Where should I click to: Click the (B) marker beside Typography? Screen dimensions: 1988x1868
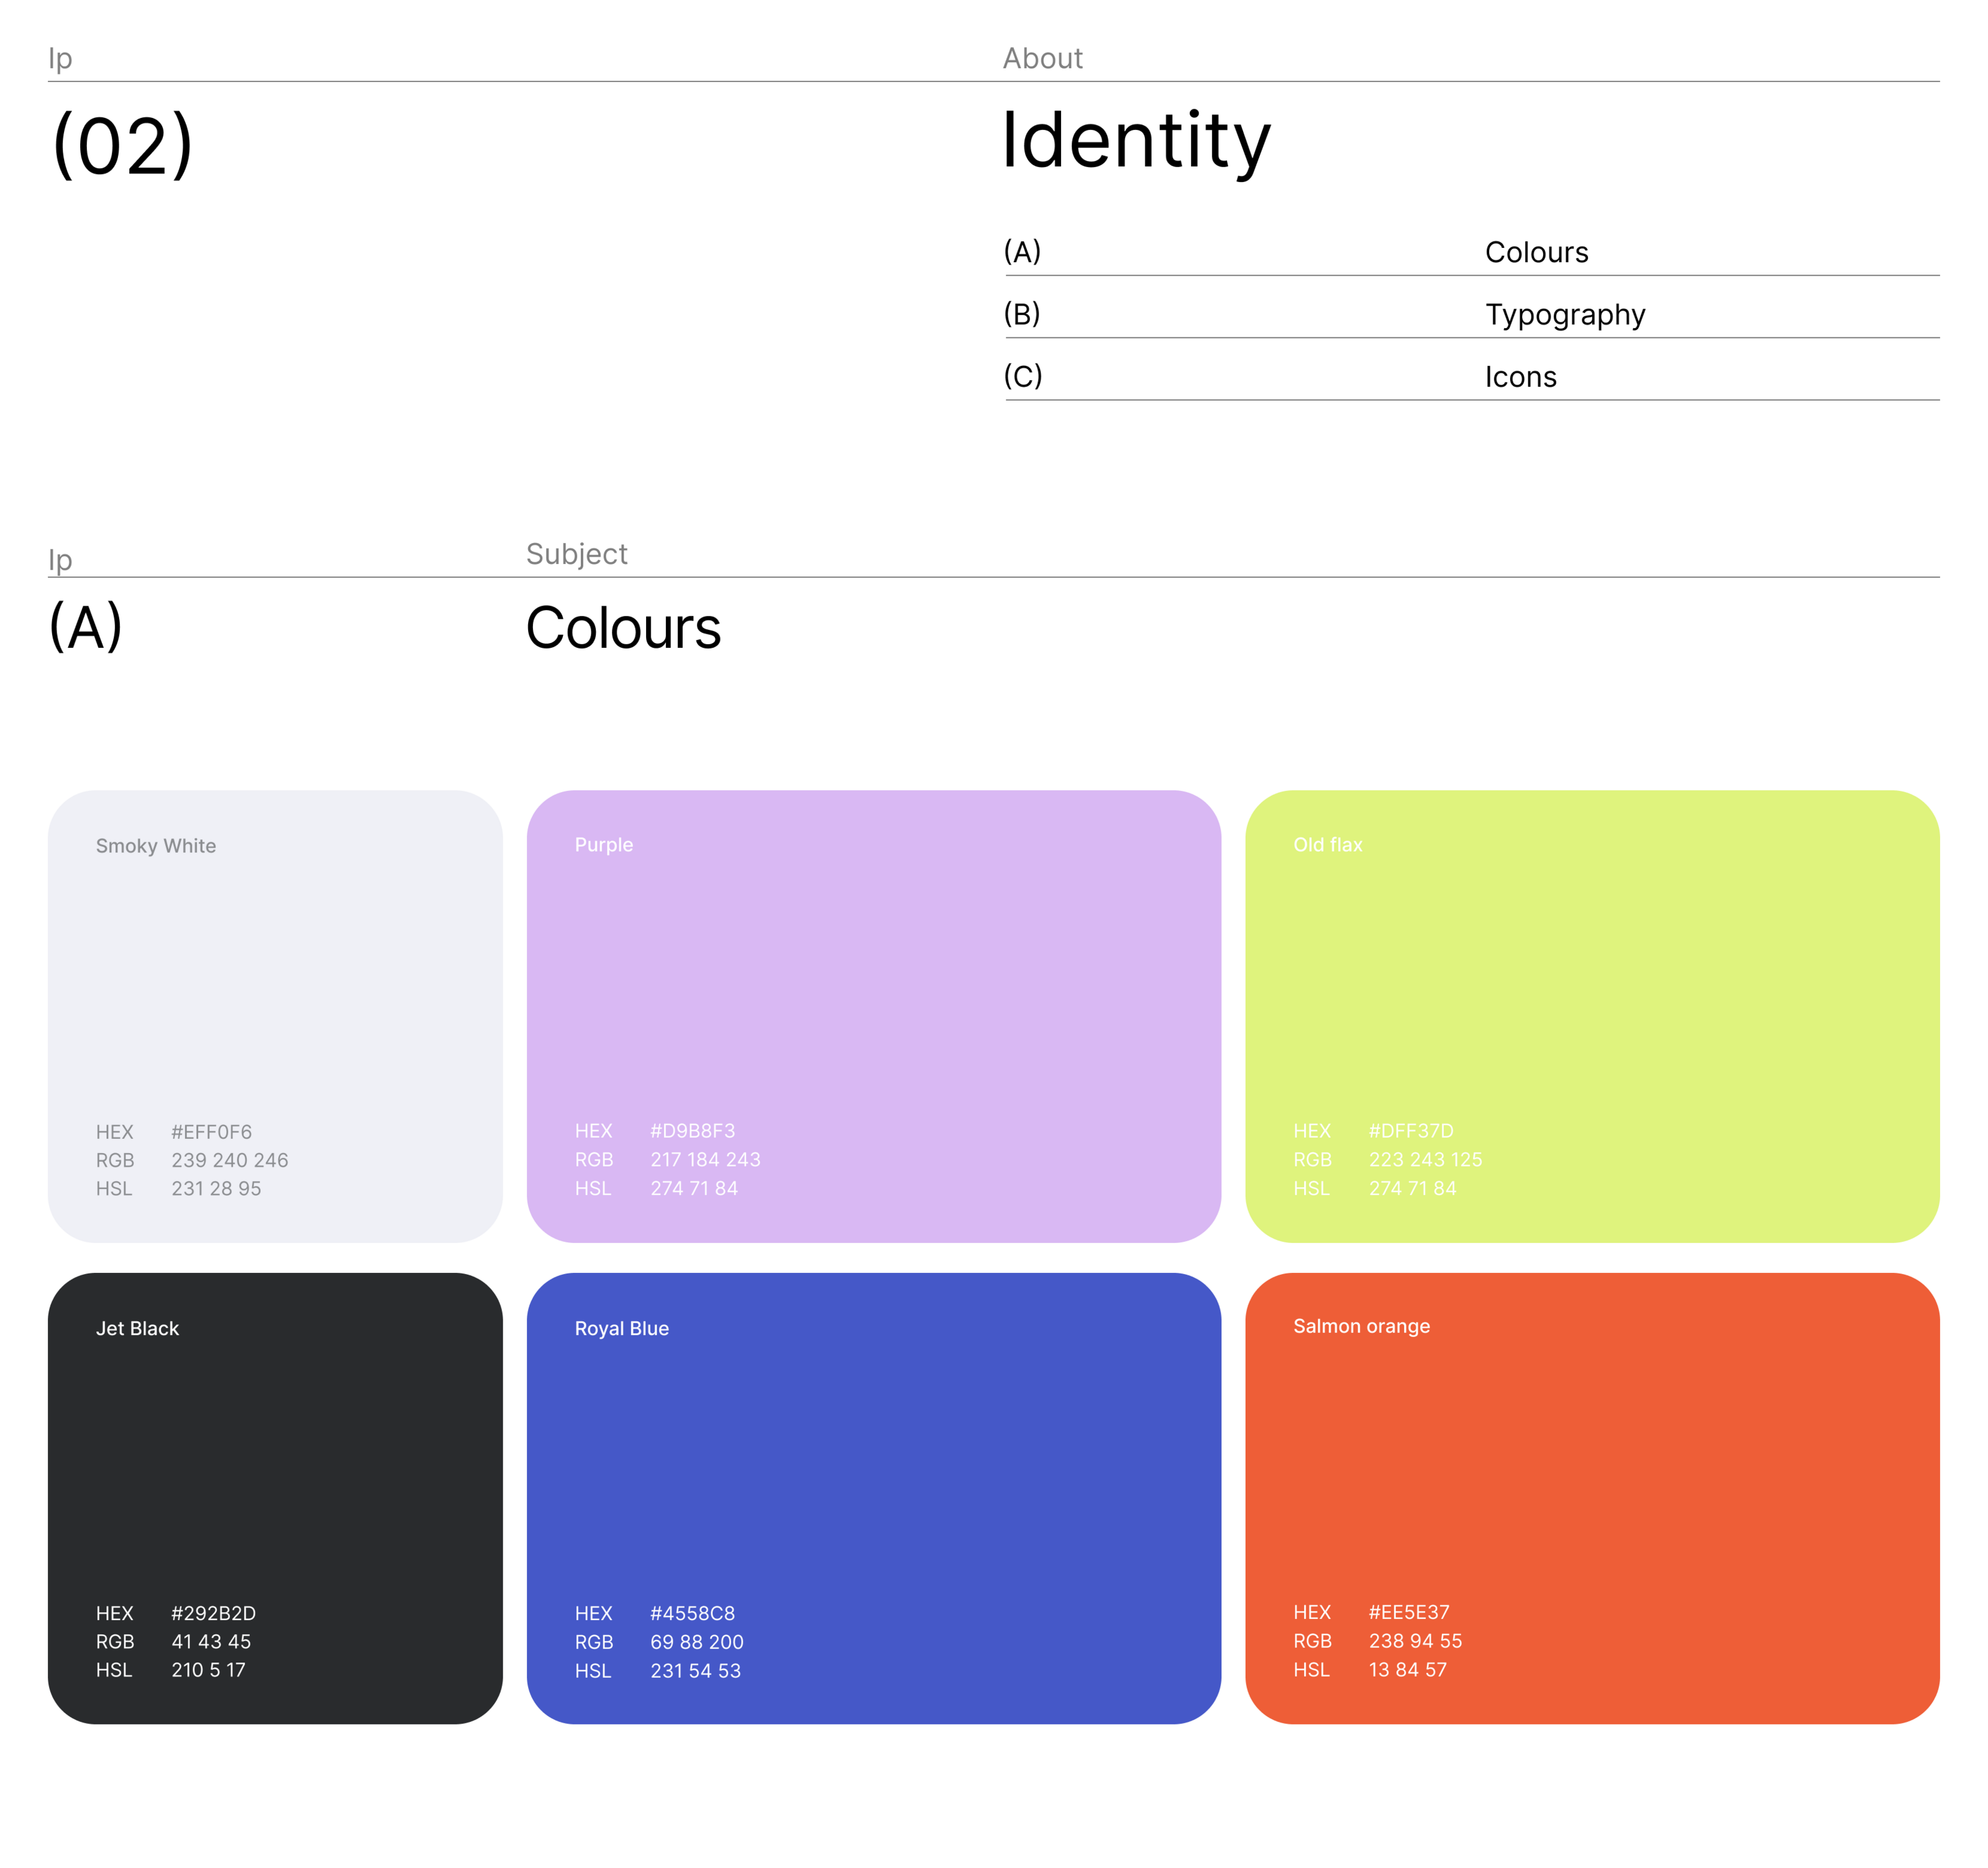coord(1022,314)
